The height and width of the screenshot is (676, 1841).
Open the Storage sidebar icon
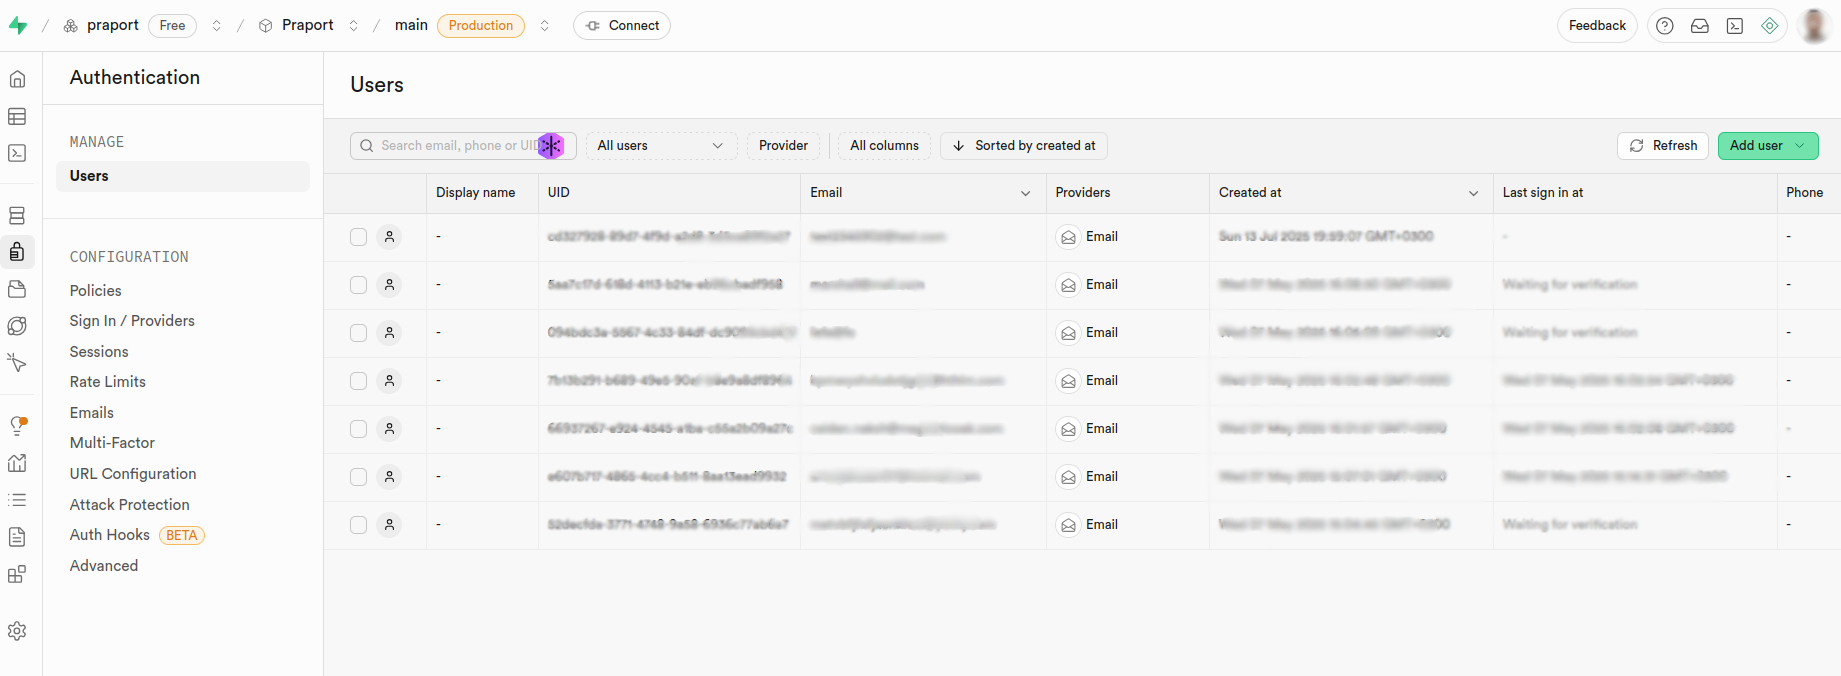click(x=17, y=289)
